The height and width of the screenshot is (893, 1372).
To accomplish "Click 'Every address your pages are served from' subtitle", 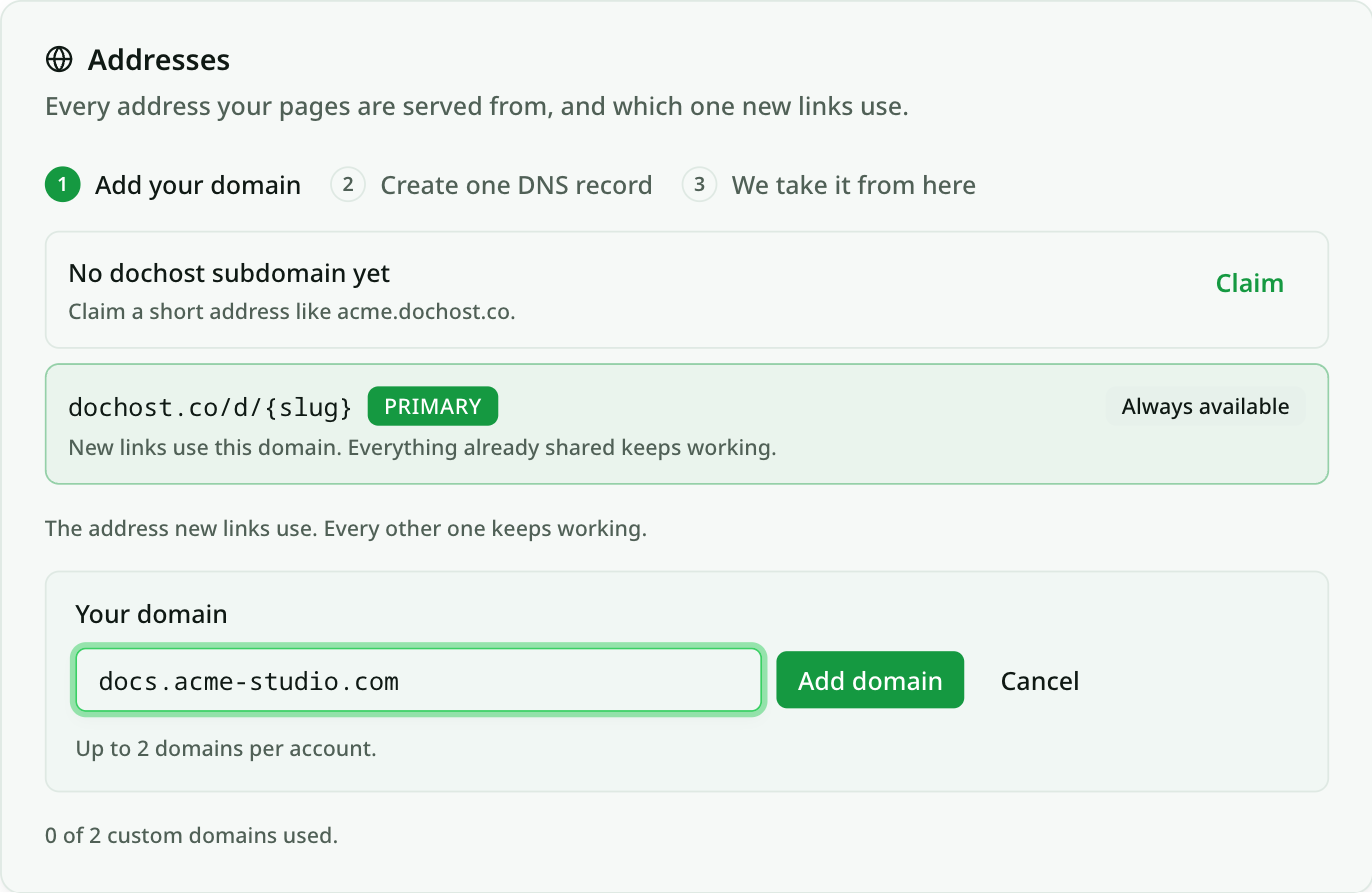I will (x=477, y=106).
